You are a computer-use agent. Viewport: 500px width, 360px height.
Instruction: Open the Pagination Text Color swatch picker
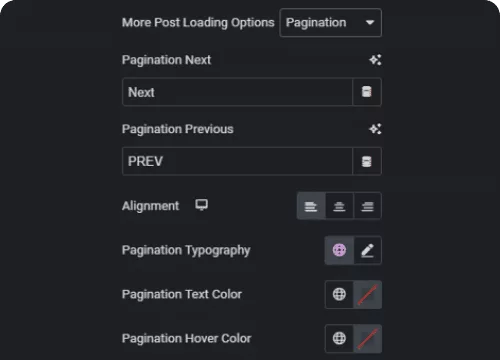pyautogui.click(x=367, y=294)
